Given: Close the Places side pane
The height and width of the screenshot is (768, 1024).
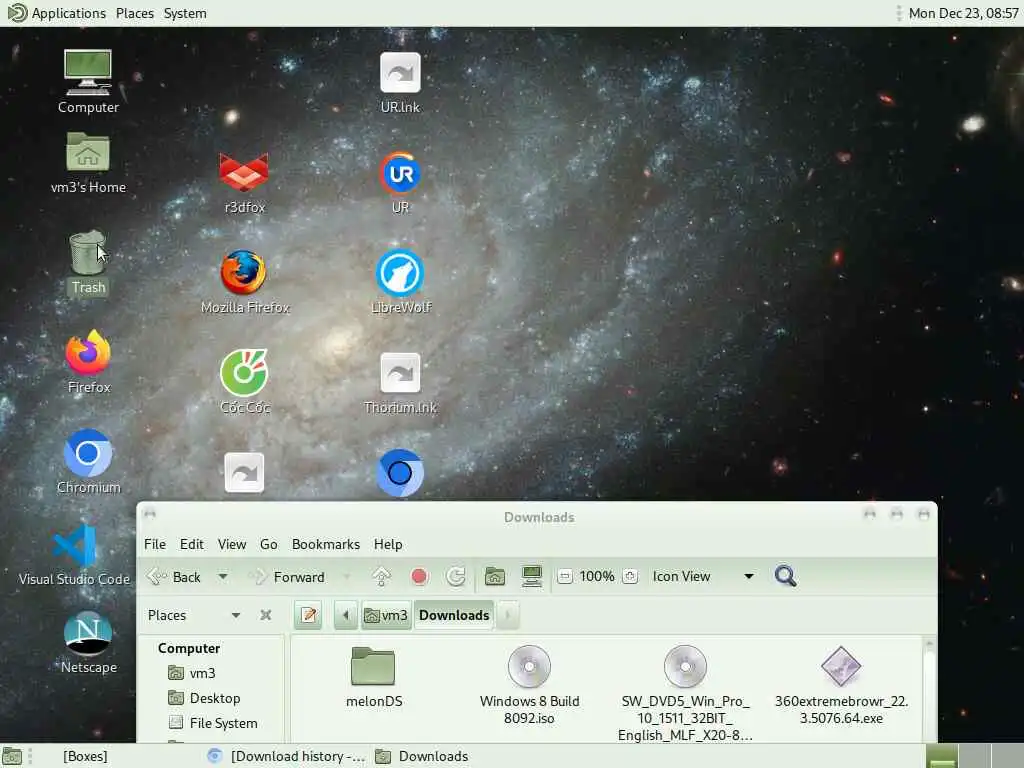Looking at the screenshot, I should (266, 615).
